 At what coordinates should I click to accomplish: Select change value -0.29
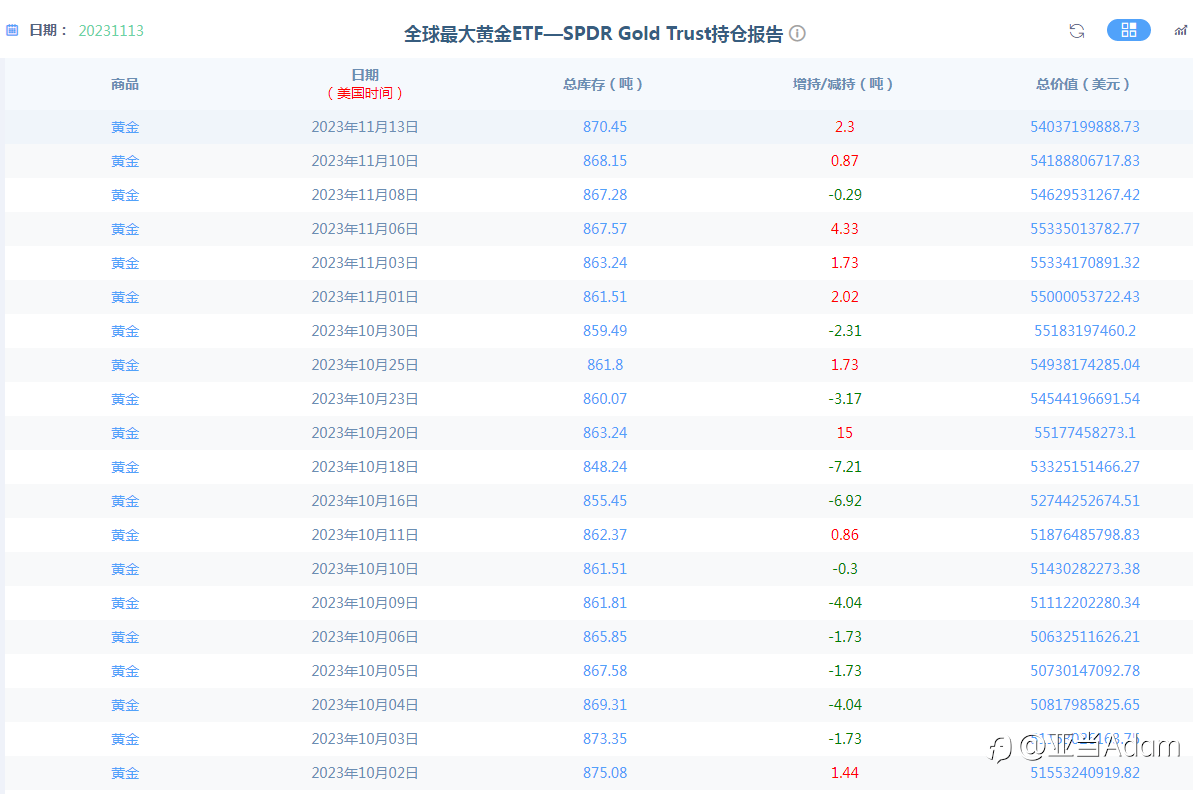tap(845, 195)
